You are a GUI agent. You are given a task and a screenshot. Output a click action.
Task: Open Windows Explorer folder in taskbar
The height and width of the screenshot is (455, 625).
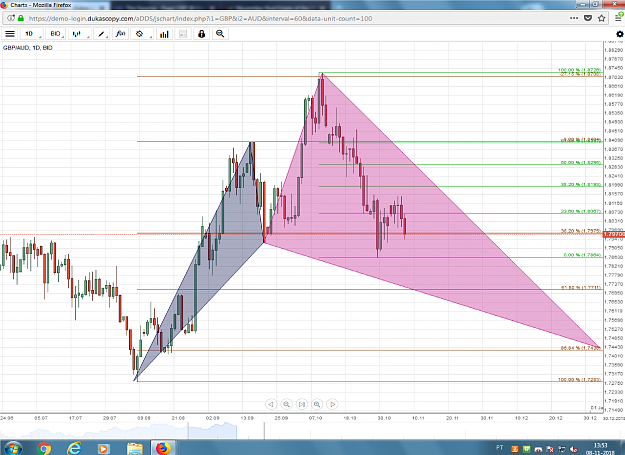(134, 448)
